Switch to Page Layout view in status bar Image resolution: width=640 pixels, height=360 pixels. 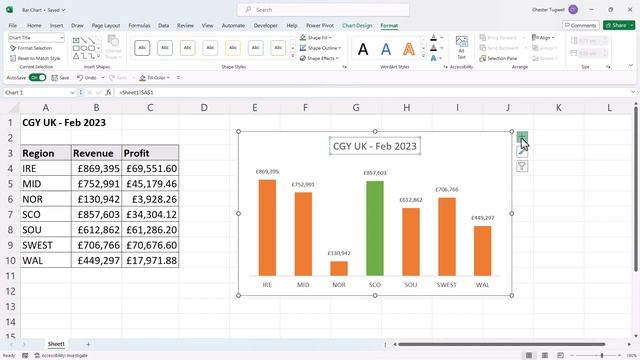pos(544,356)
